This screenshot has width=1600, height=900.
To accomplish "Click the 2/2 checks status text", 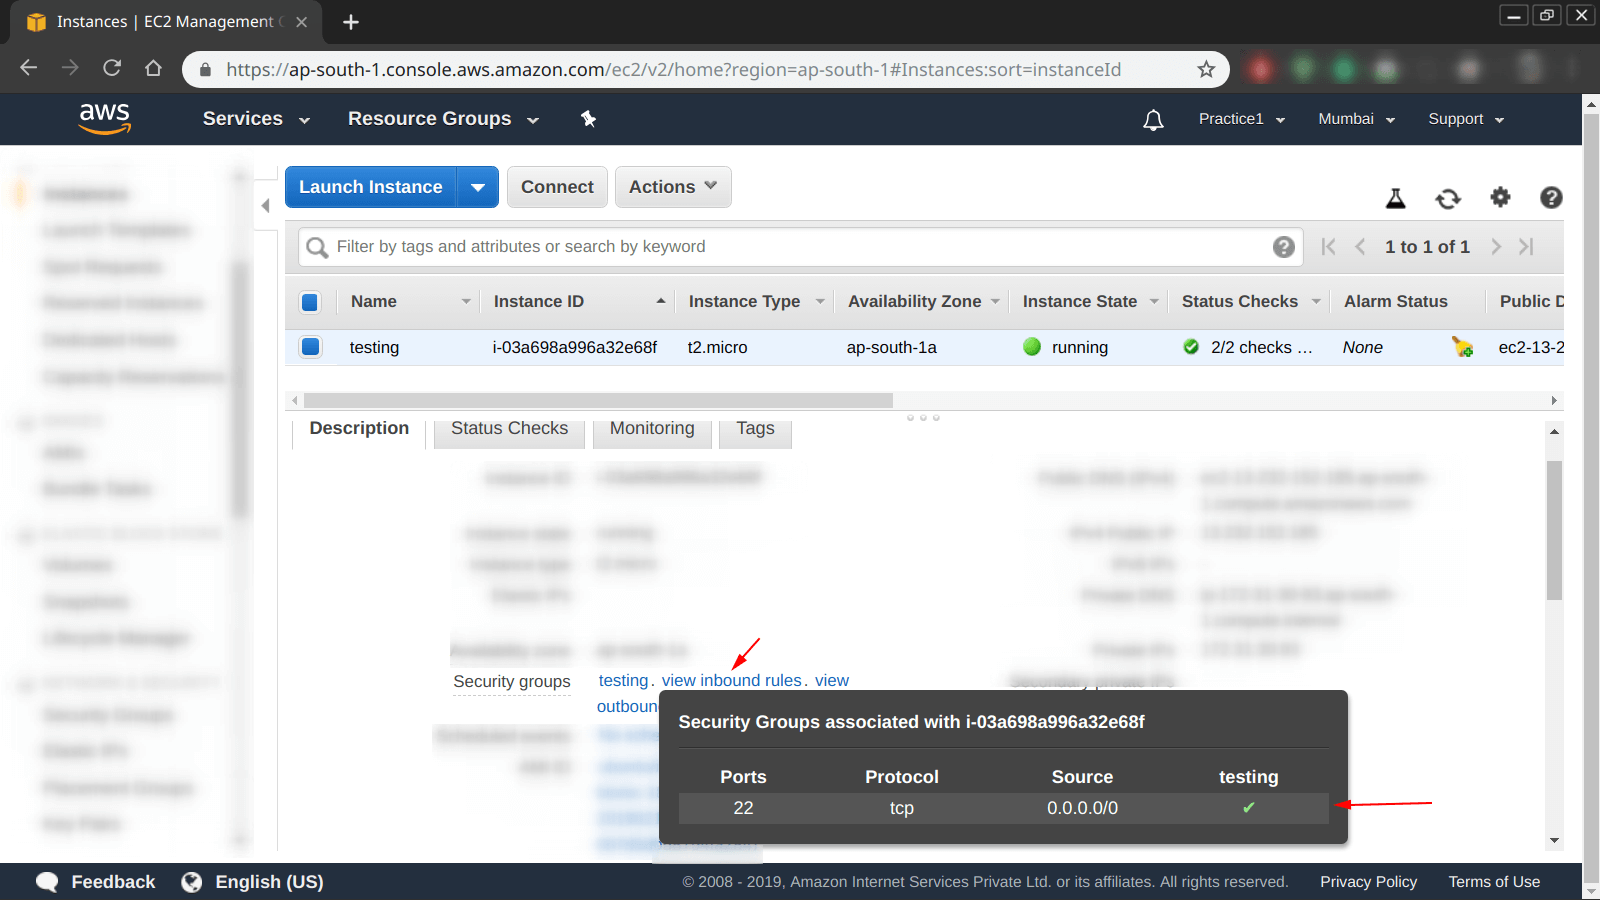I will click(x=1261, y=348).
